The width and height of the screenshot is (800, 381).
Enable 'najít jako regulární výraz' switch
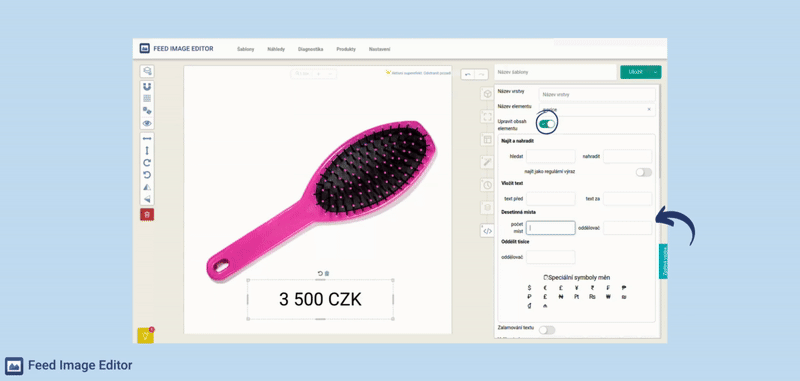pyautogui.click(x=643, y=172)
